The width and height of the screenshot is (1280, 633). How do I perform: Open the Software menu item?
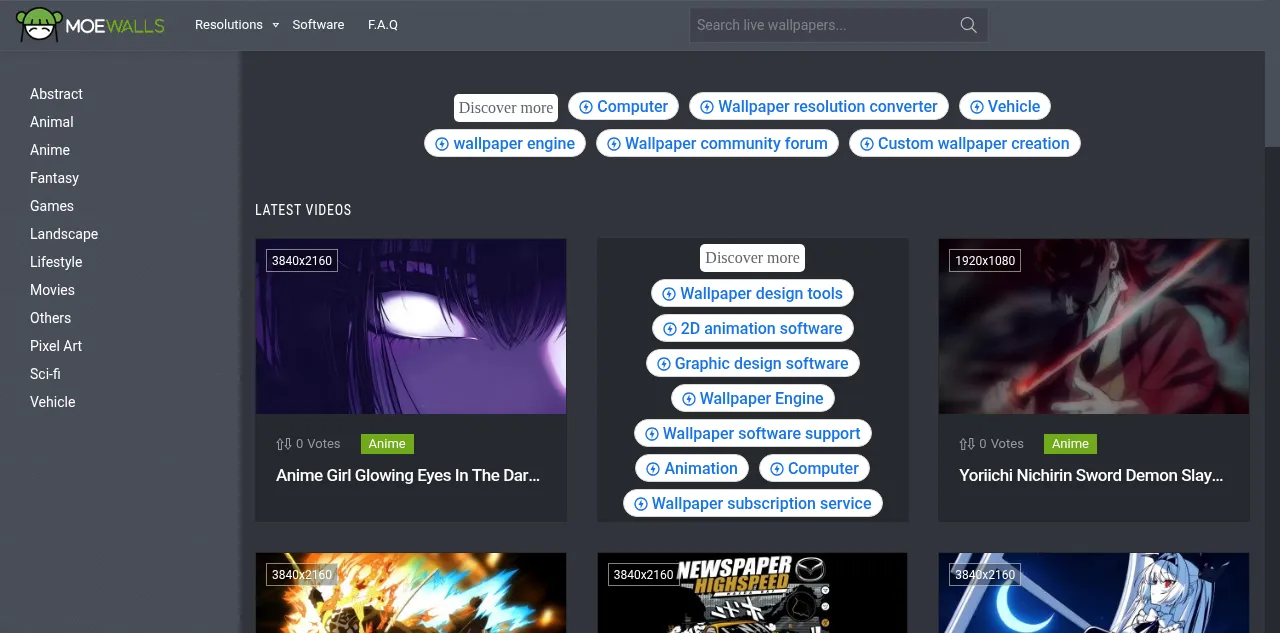coord(318,25)
